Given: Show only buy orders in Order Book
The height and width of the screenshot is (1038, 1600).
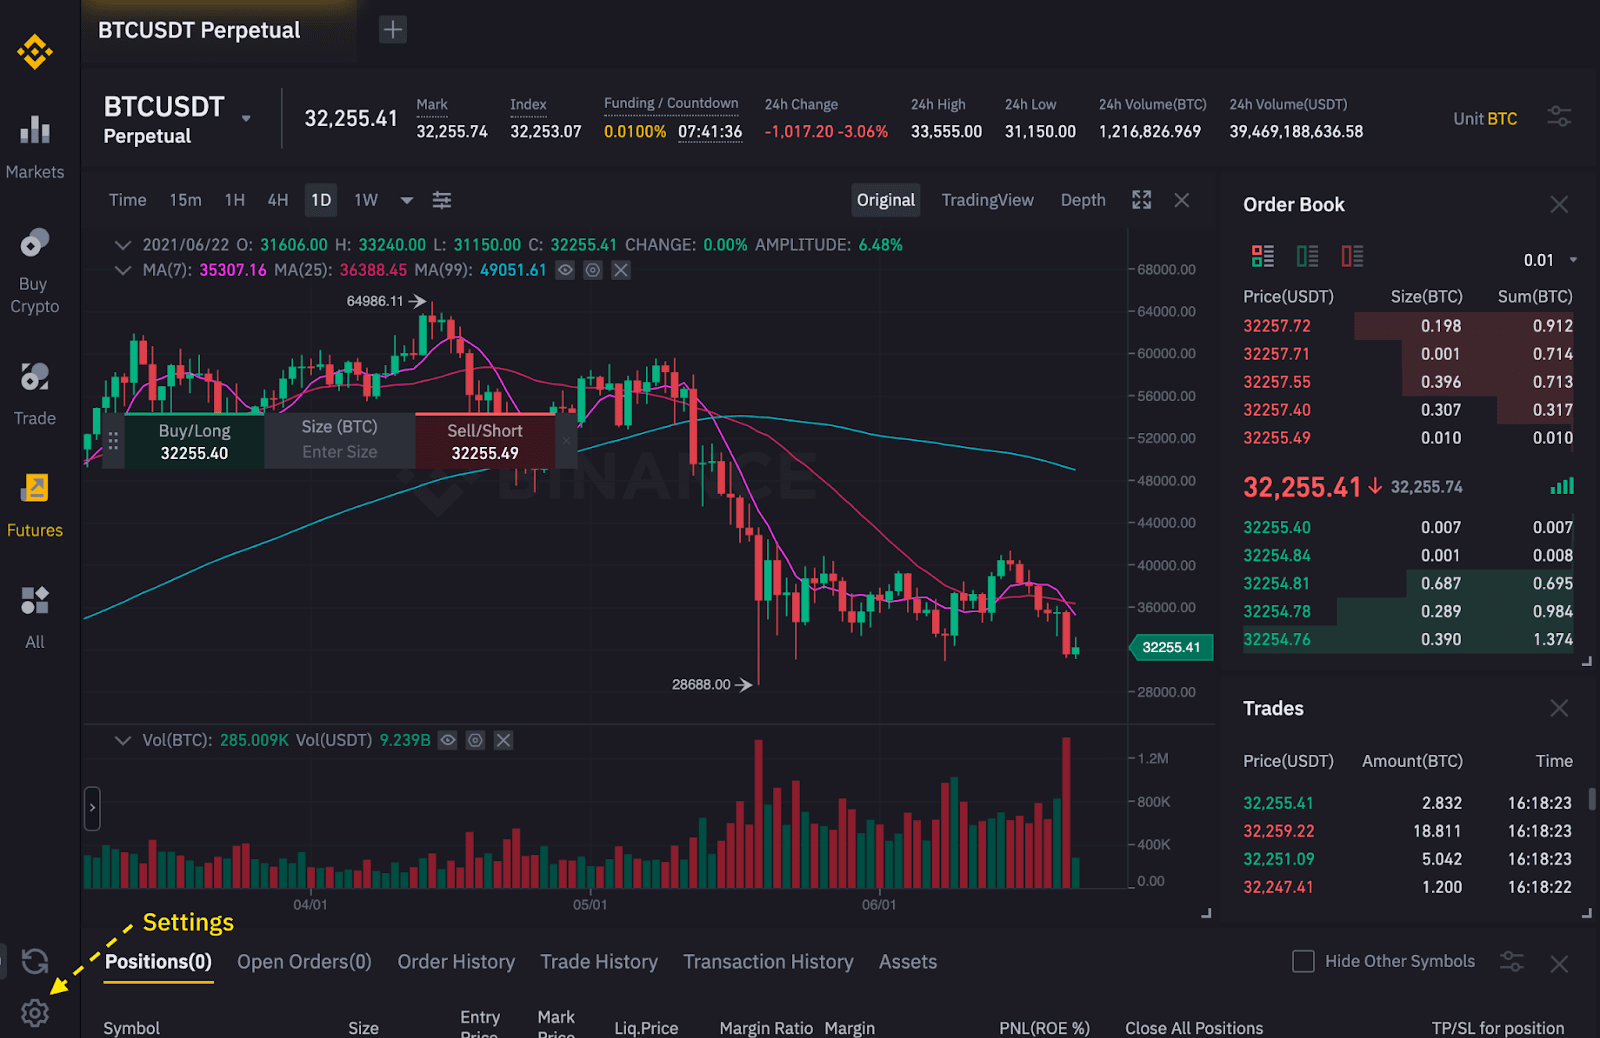Looking at the screenshot, I should coord(1307,256).
